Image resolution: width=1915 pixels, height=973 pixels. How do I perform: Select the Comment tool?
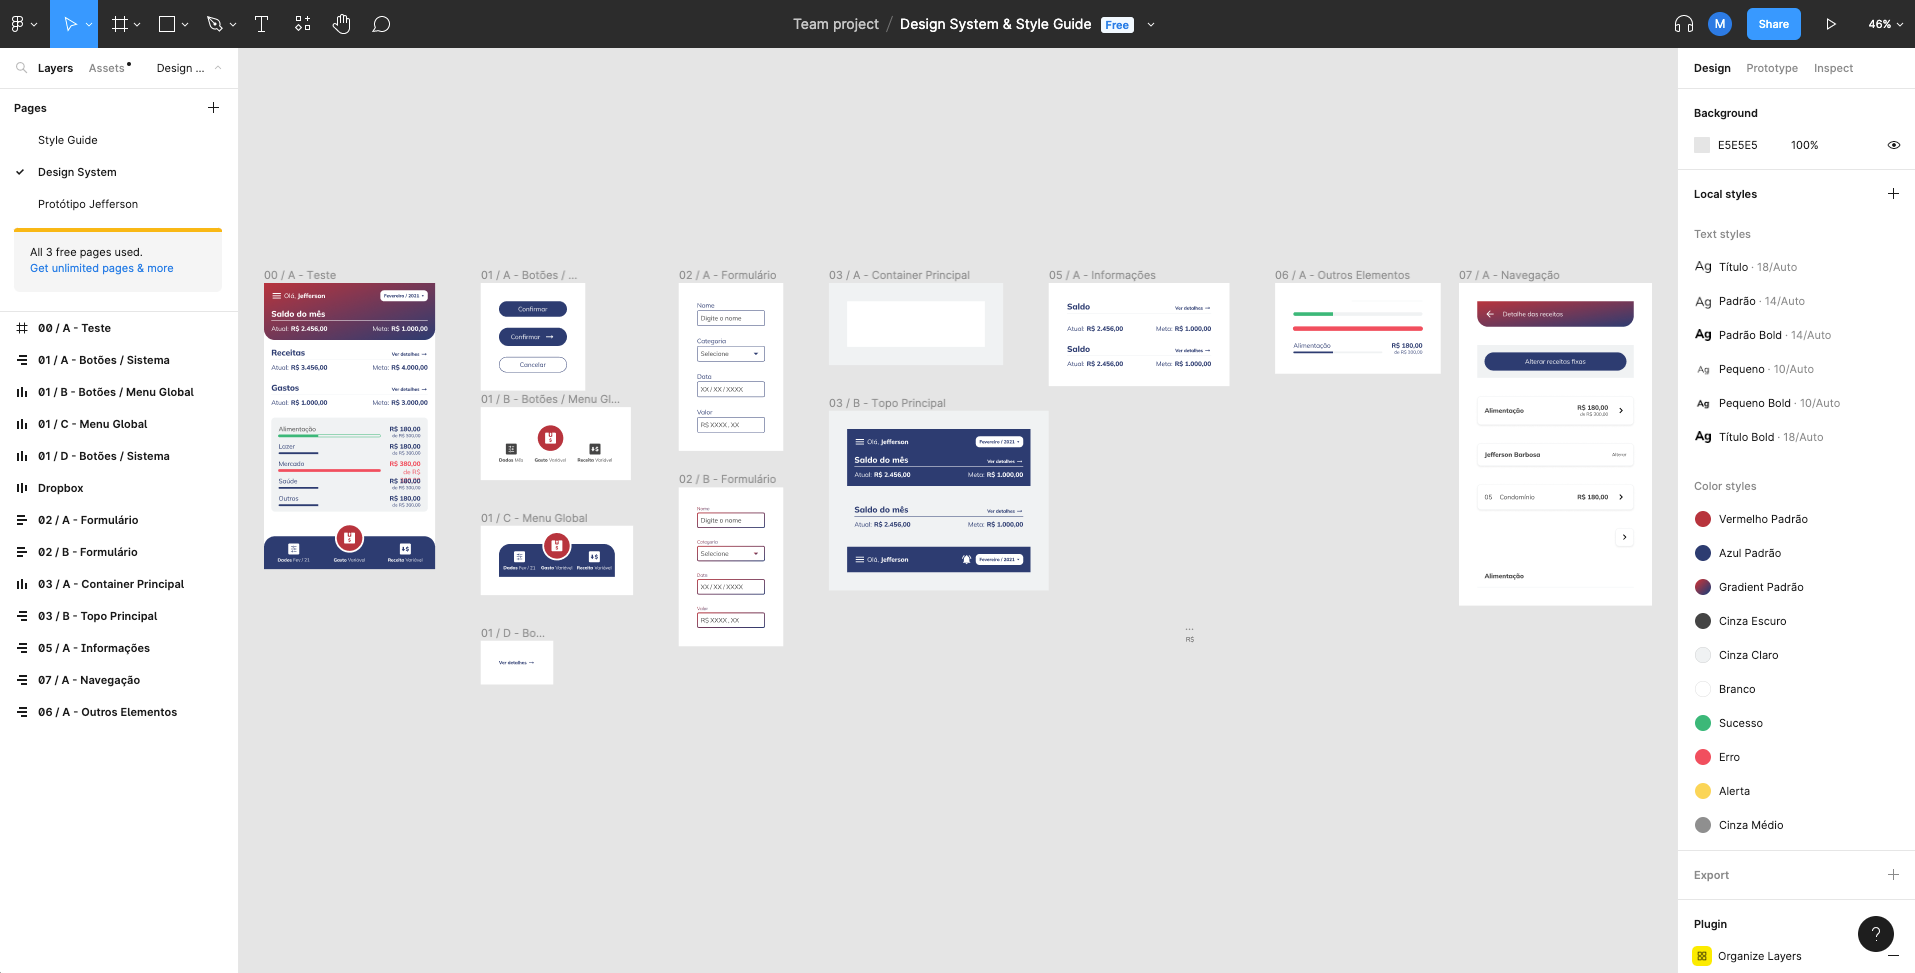[x=381, y=24]
